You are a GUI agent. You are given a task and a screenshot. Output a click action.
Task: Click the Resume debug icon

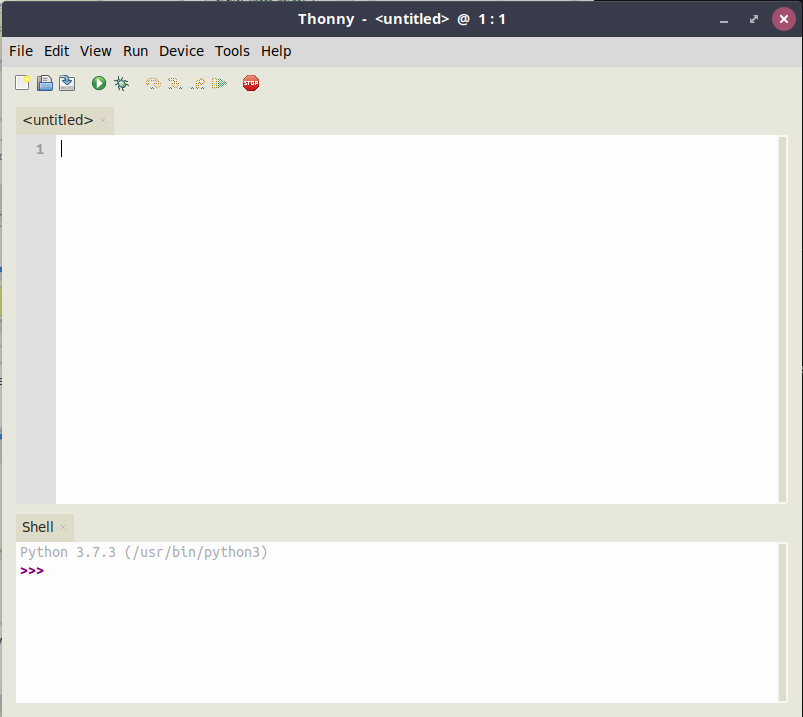(x=219, y=83)
